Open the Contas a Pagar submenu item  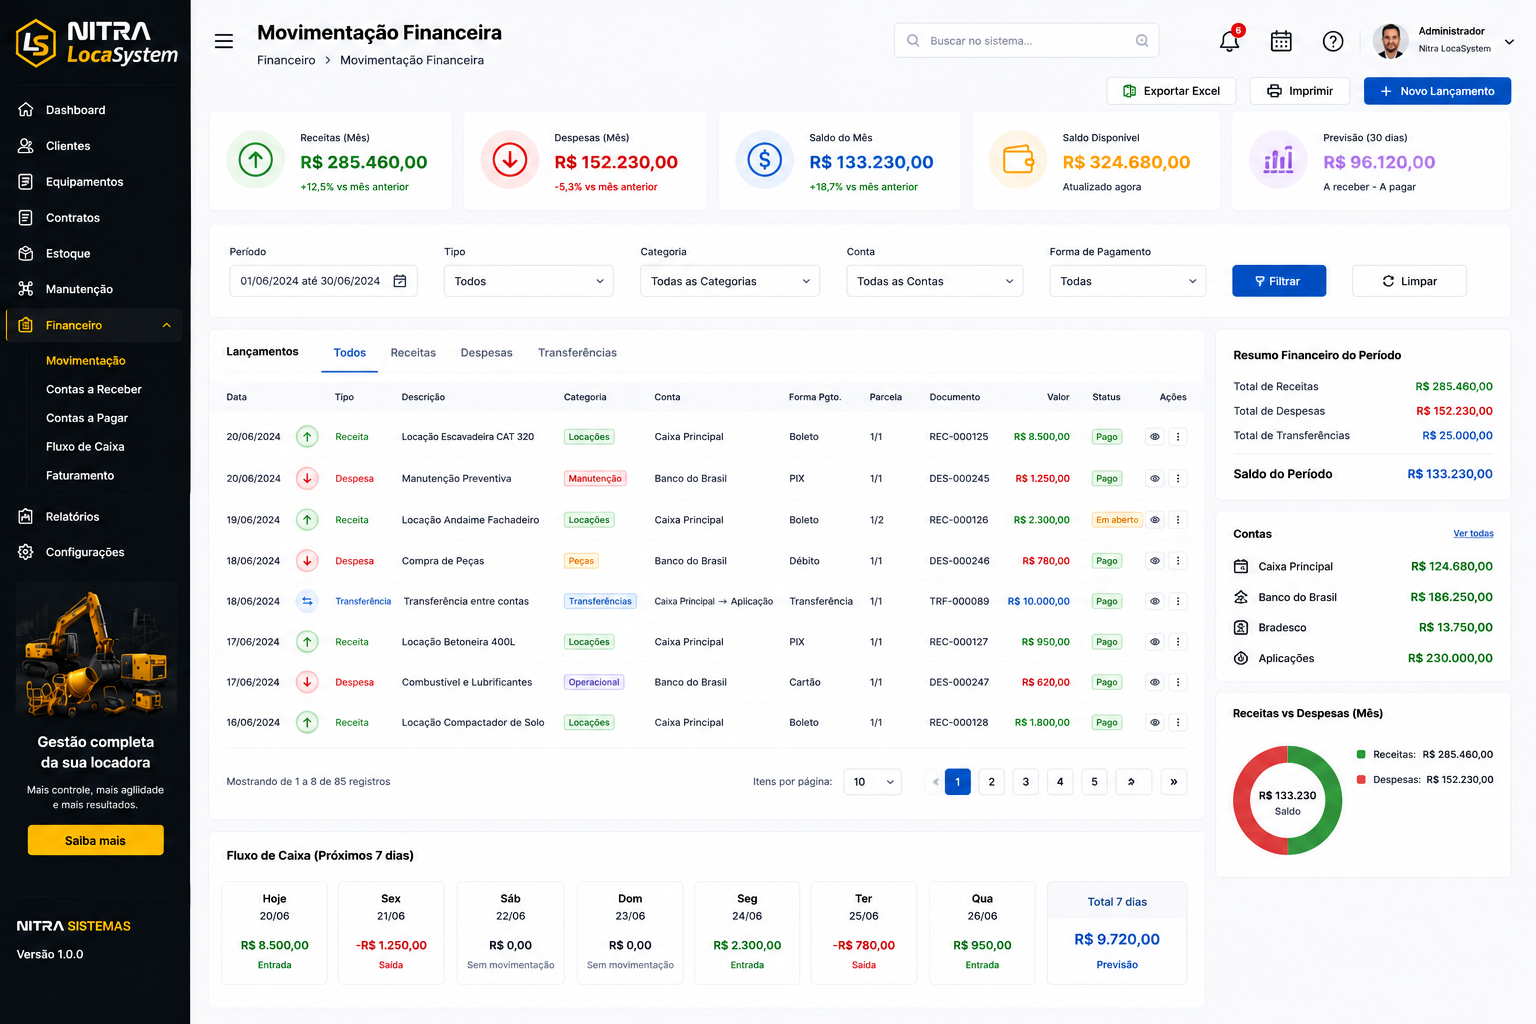coord(87,418)
